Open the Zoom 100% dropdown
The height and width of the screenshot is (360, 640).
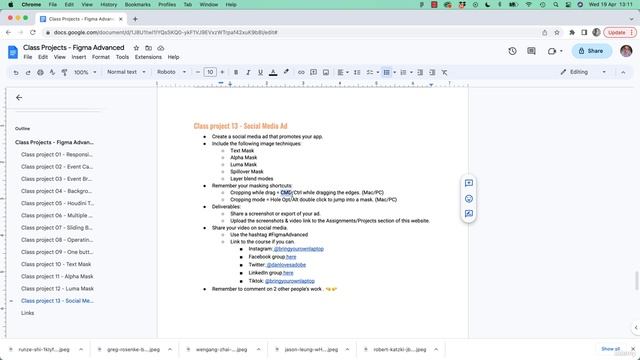(x=85, y=72)
